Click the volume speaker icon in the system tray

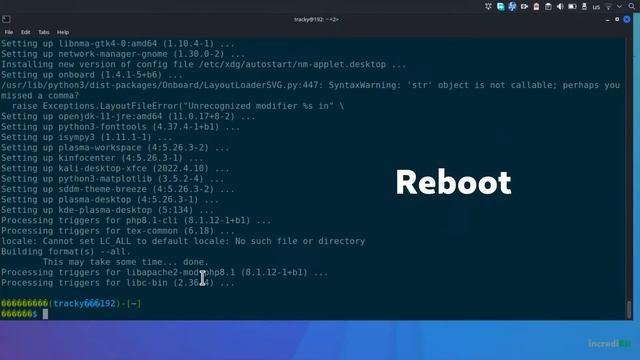point(560,7)
